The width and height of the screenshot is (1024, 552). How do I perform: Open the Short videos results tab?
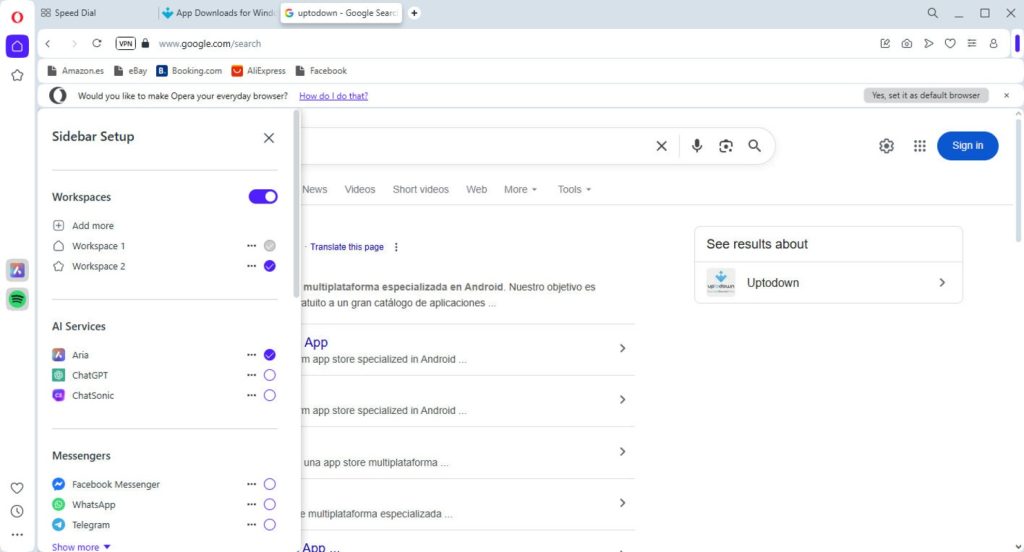[421, 189]
